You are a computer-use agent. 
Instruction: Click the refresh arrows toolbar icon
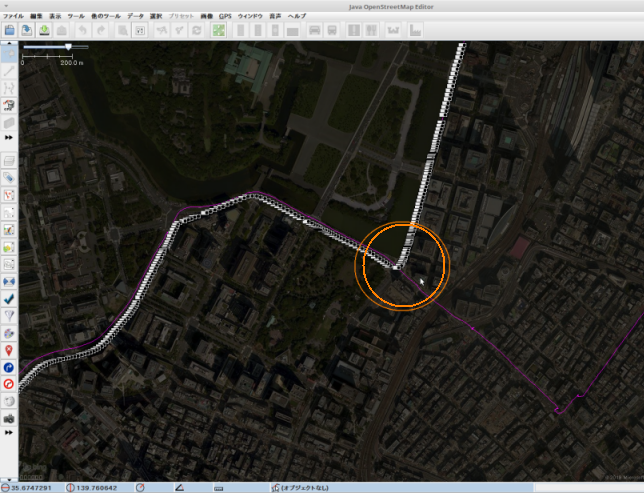coord(197,30)
